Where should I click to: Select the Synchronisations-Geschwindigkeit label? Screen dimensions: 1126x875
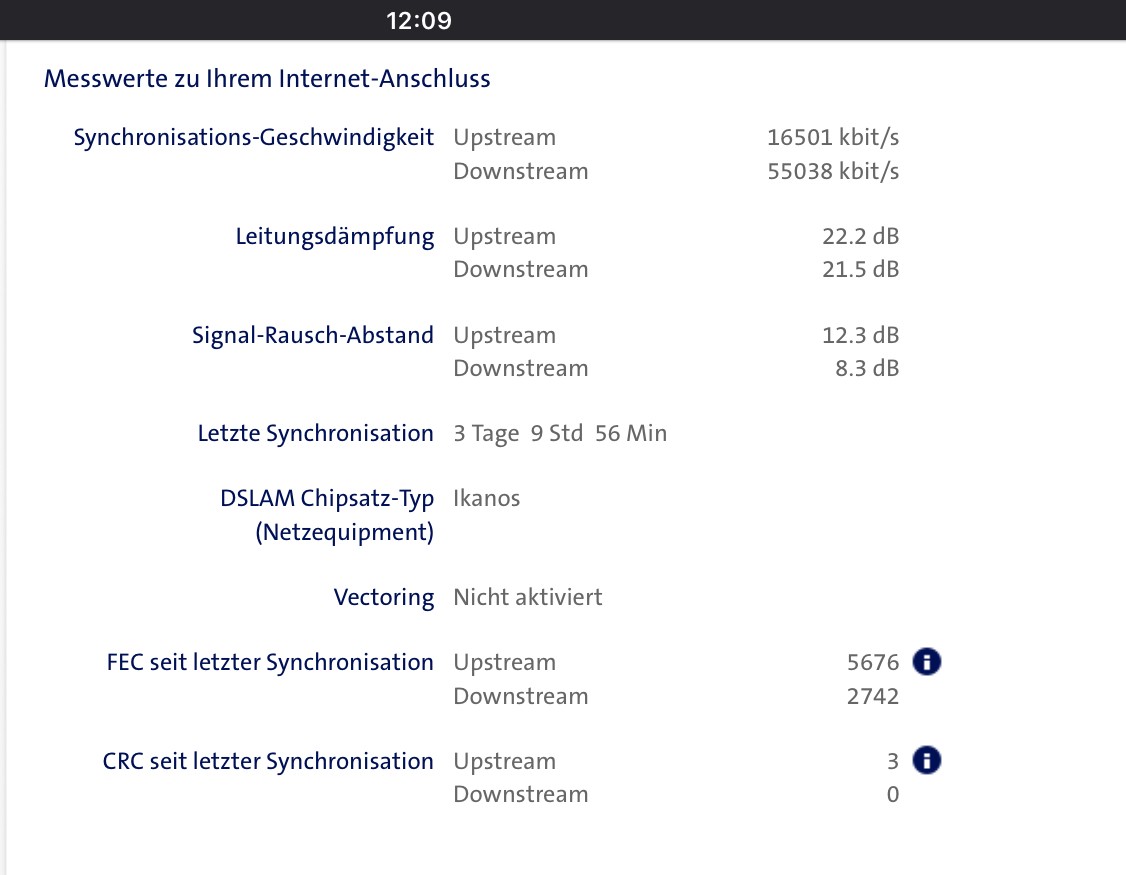pos(254,137)
